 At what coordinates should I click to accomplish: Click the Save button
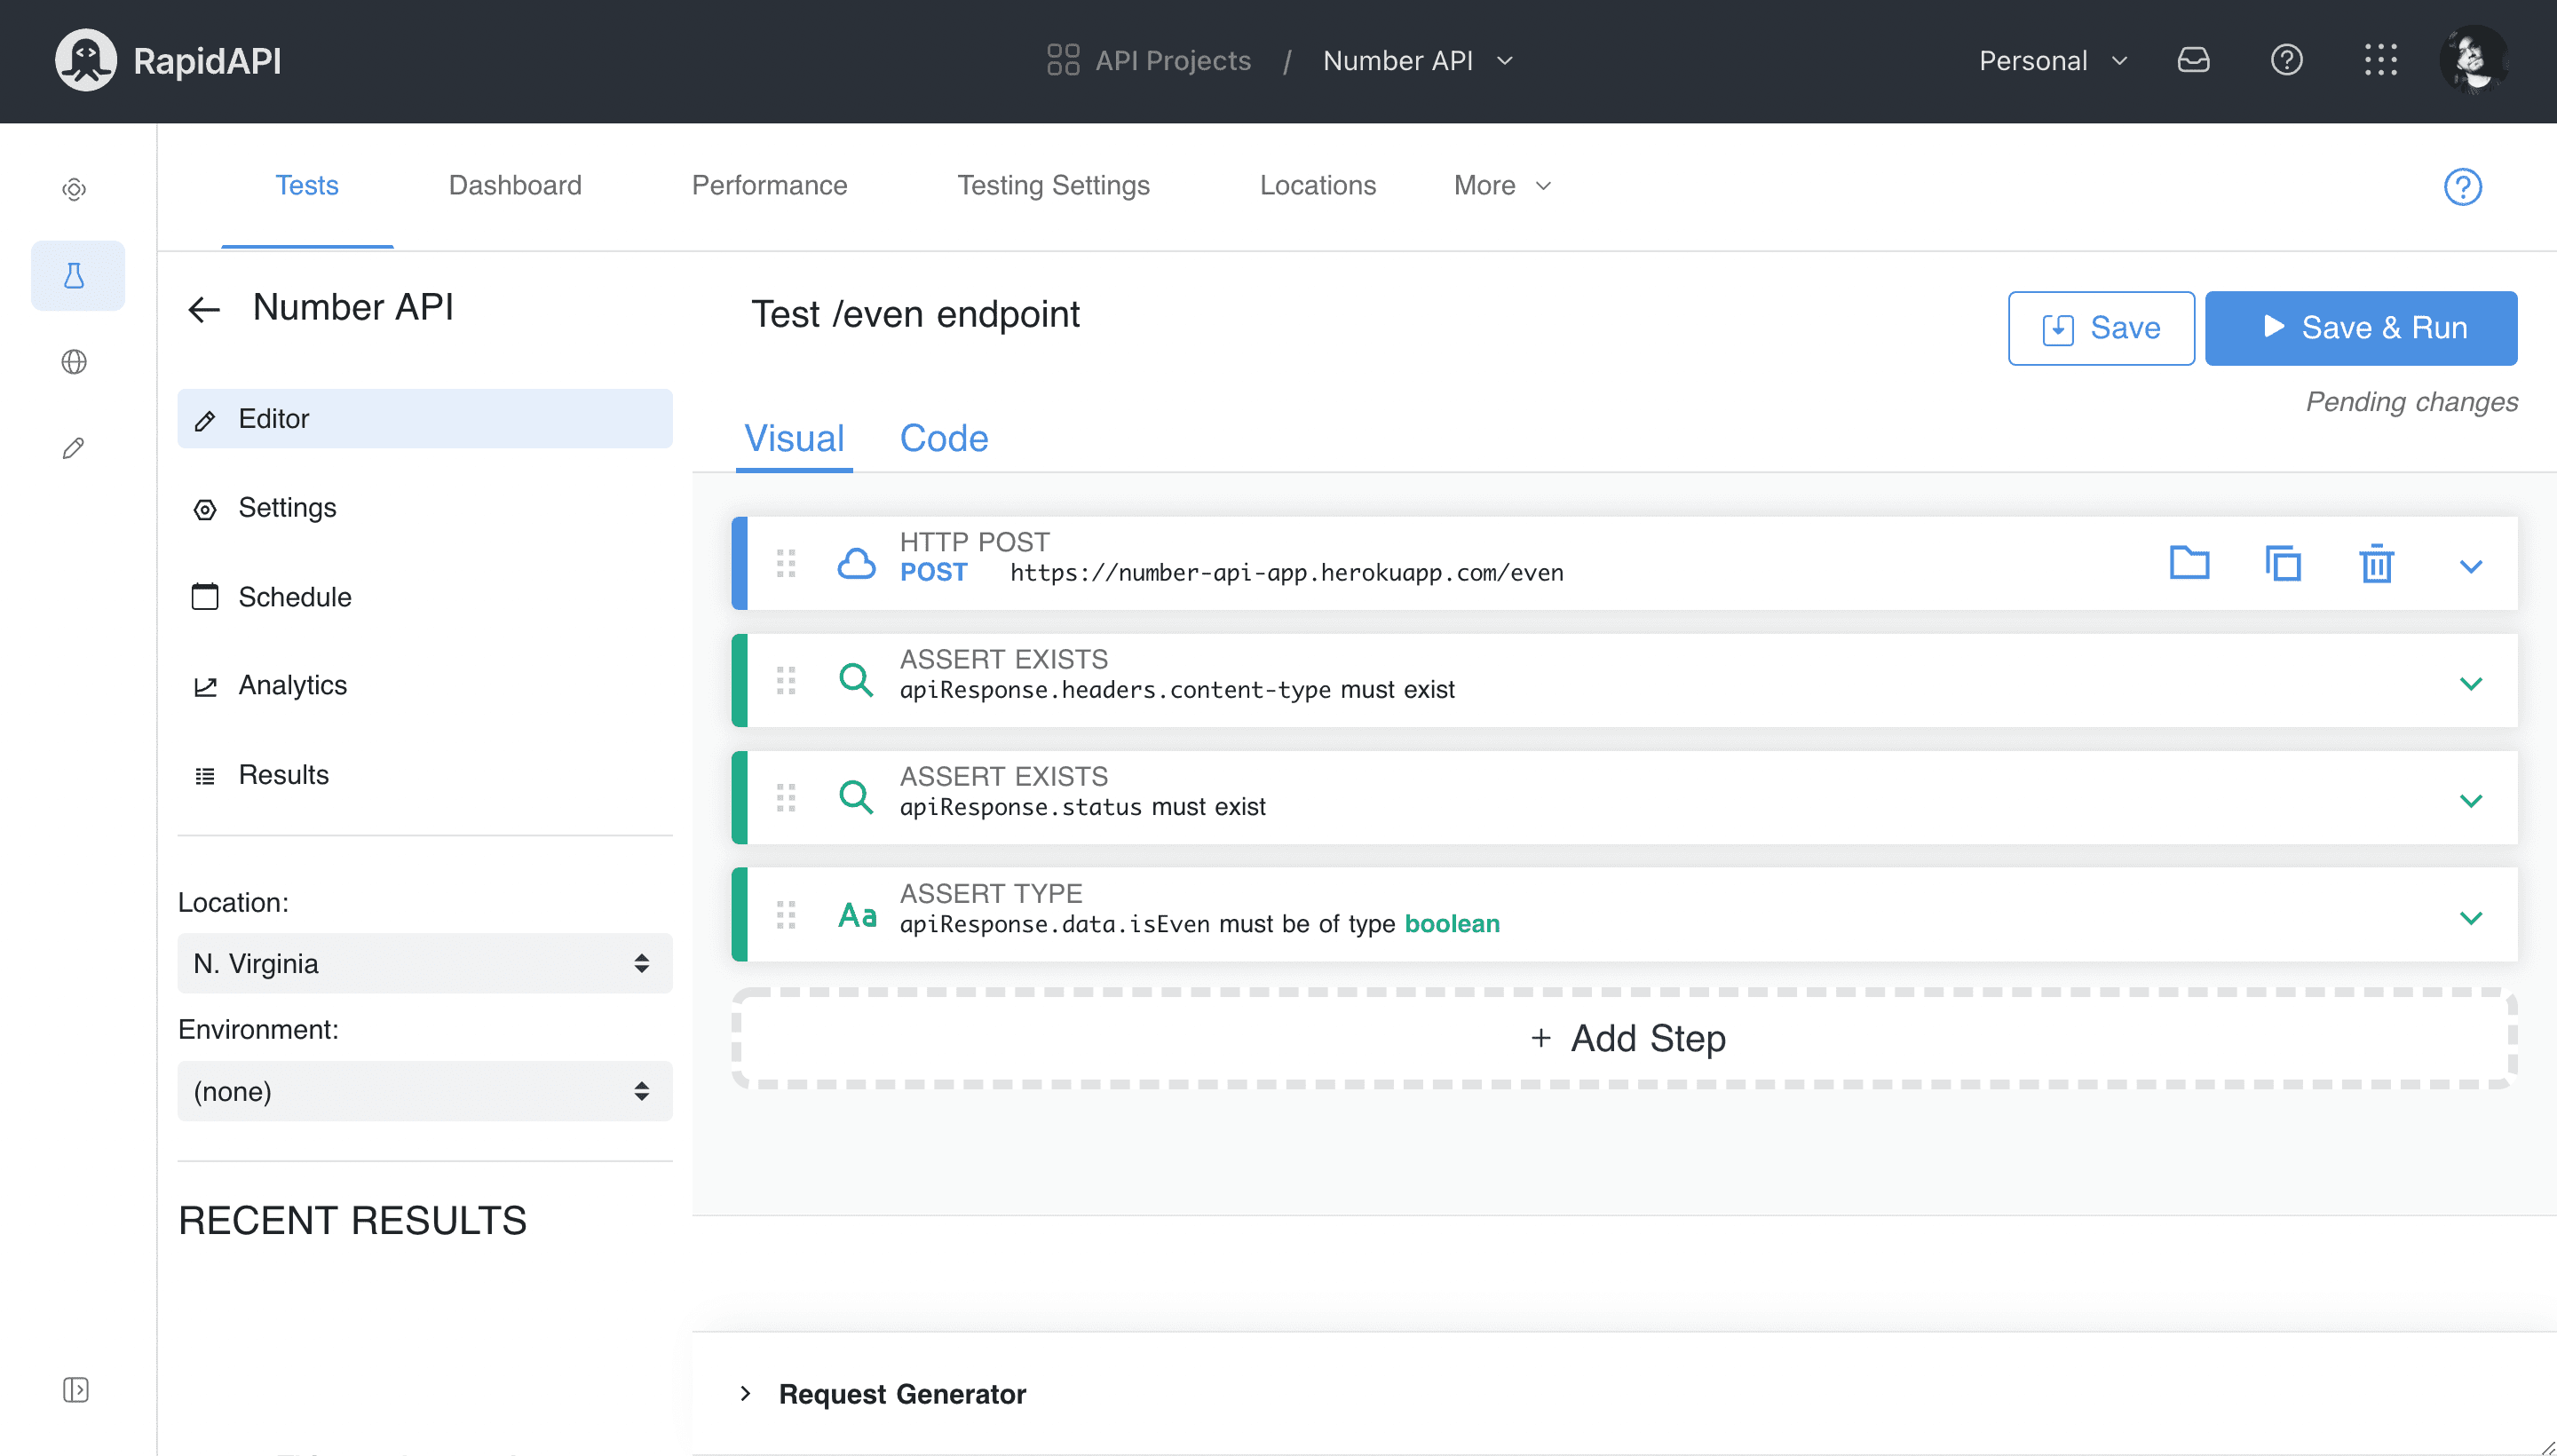pyautogui.click(x=2100, y=328)
